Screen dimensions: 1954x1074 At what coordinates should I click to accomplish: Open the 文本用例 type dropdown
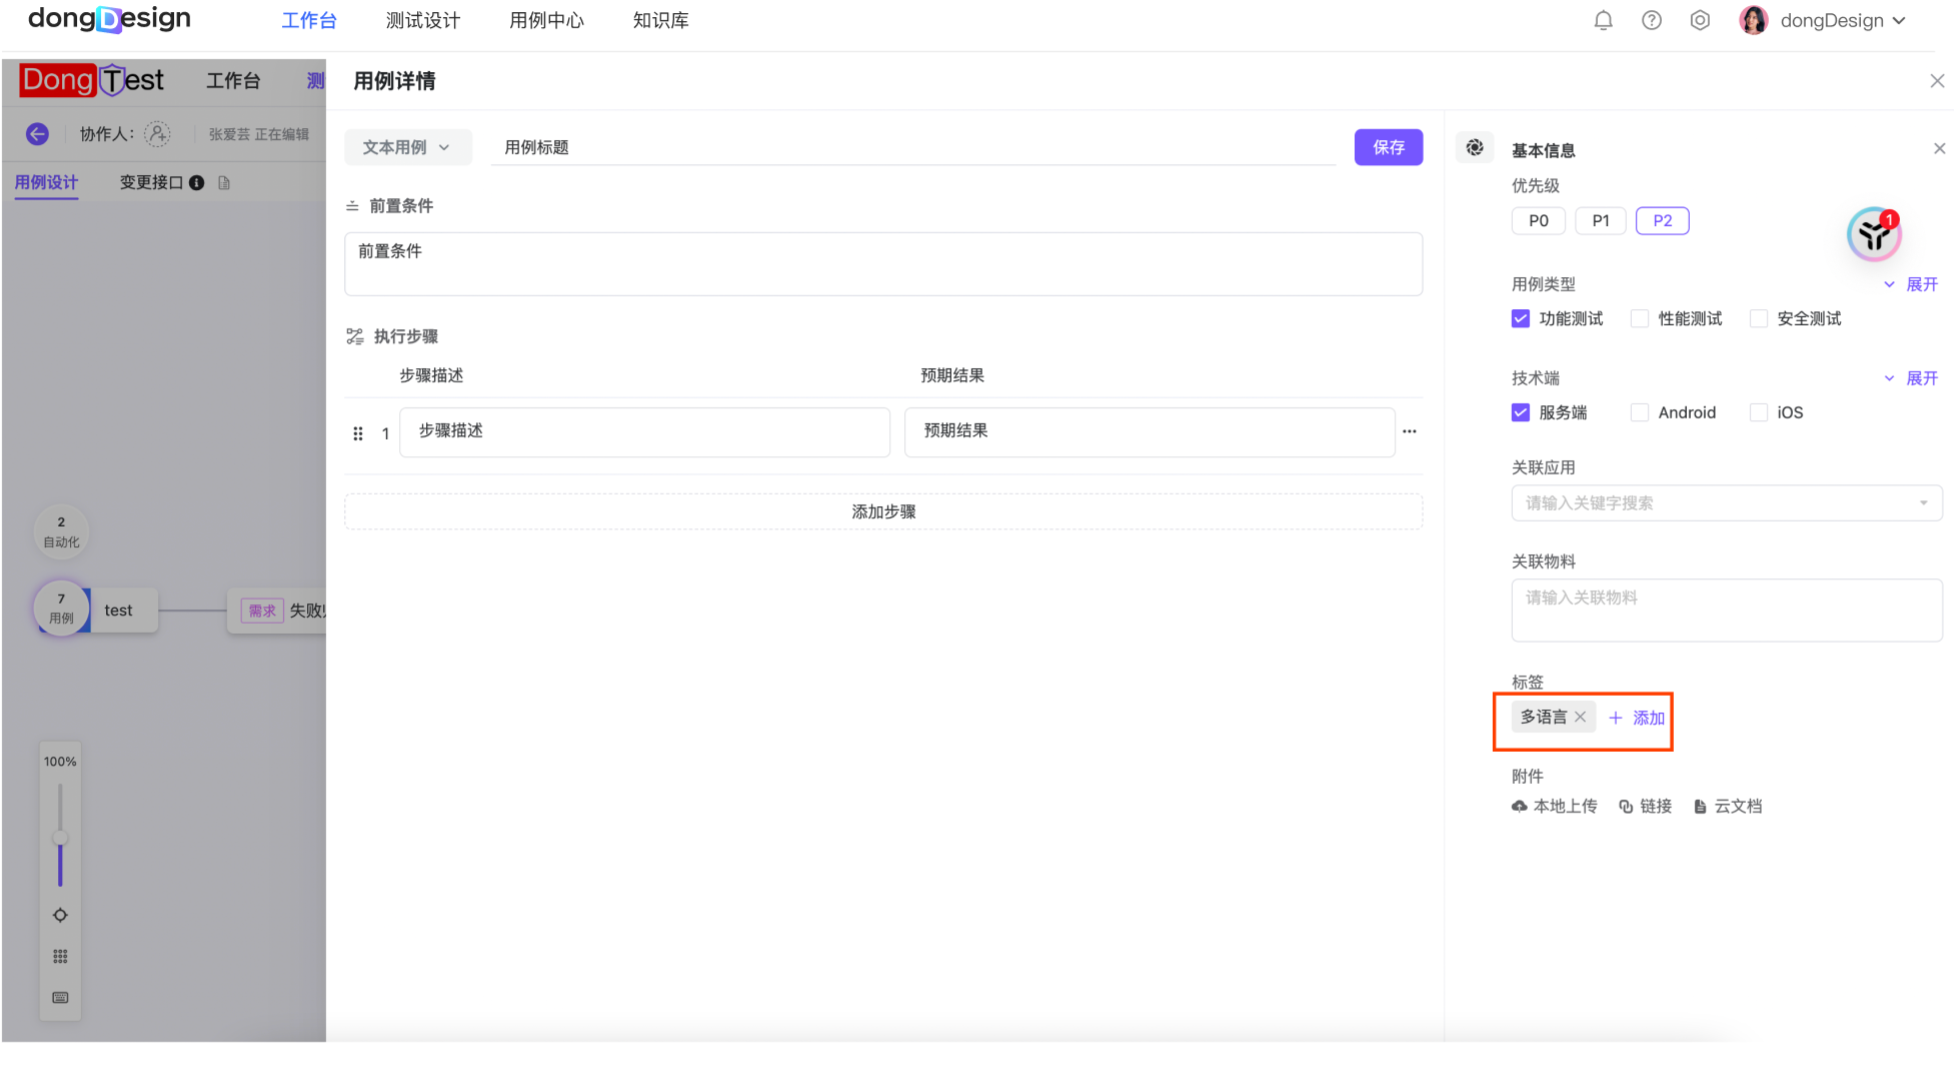click(x=406, y=148)
